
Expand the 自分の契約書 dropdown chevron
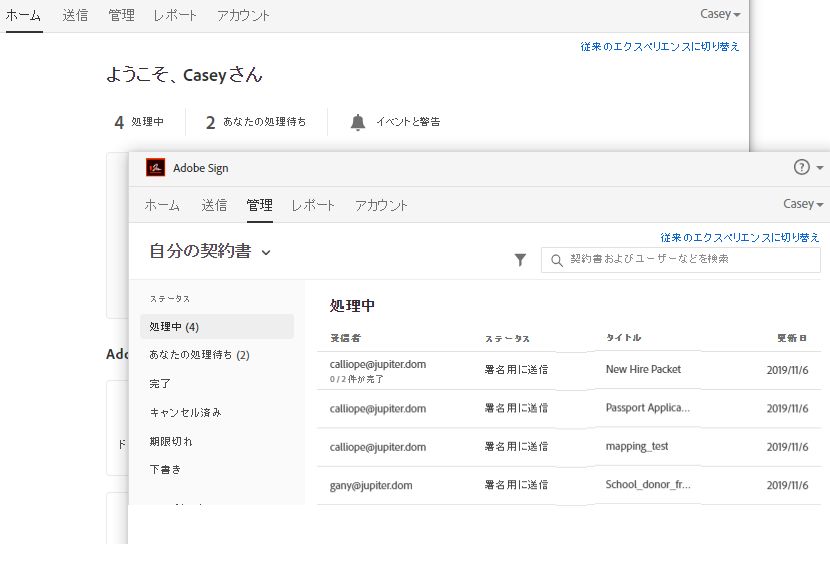266,253
